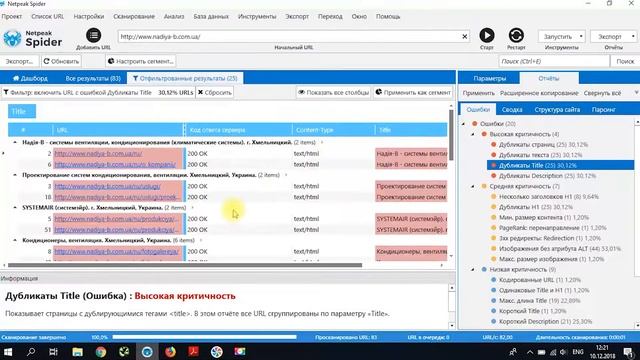
Task: Click Свернуть всё
Action: click(x=602, y=93)
